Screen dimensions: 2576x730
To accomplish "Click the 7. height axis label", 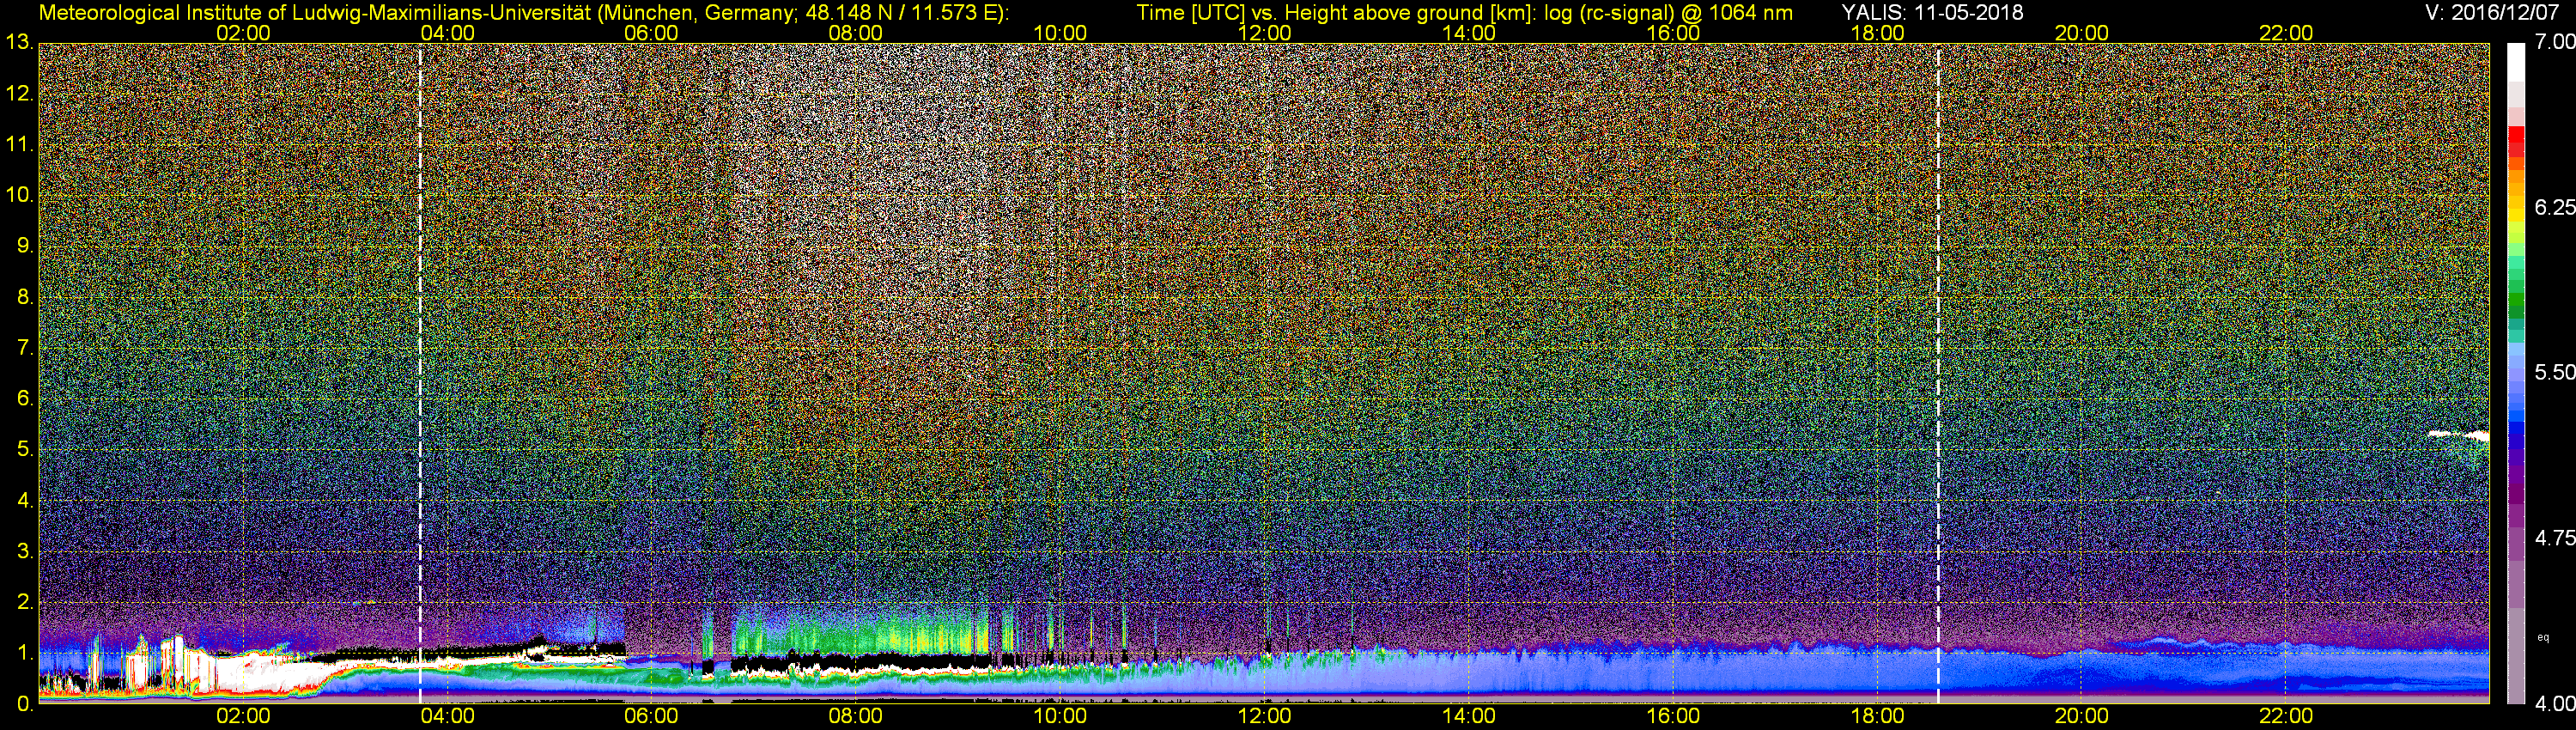I will [25, 348].
